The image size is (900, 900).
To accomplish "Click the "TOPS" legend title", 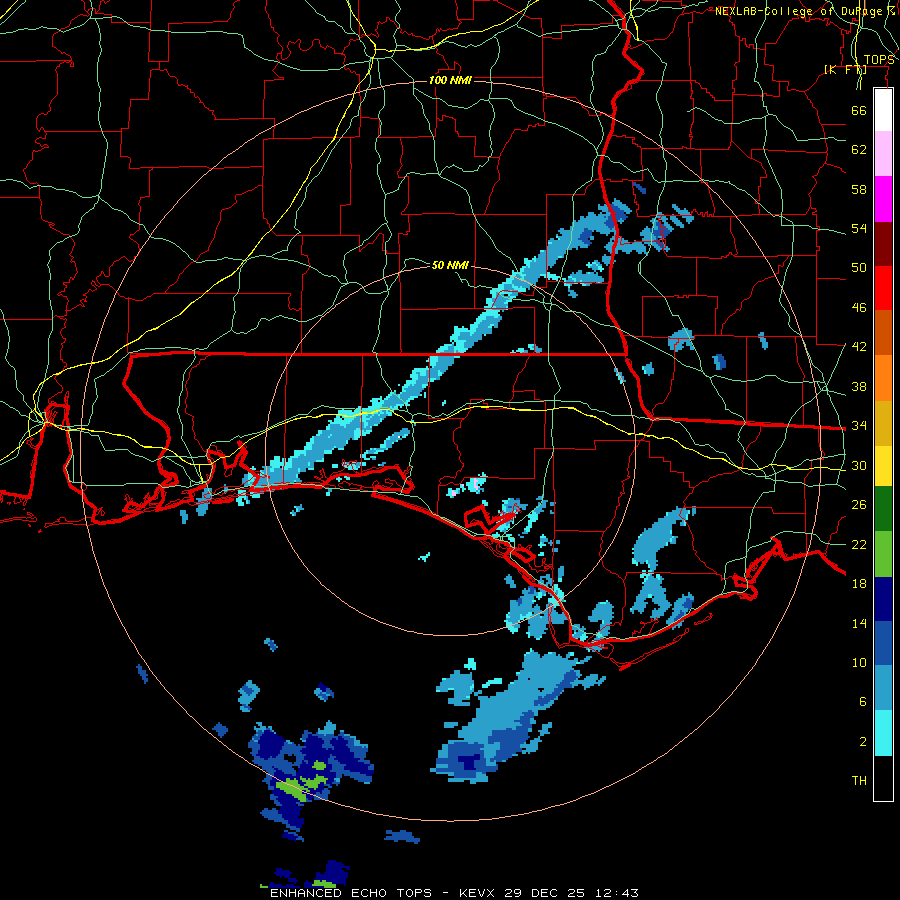I will [879, 60].
